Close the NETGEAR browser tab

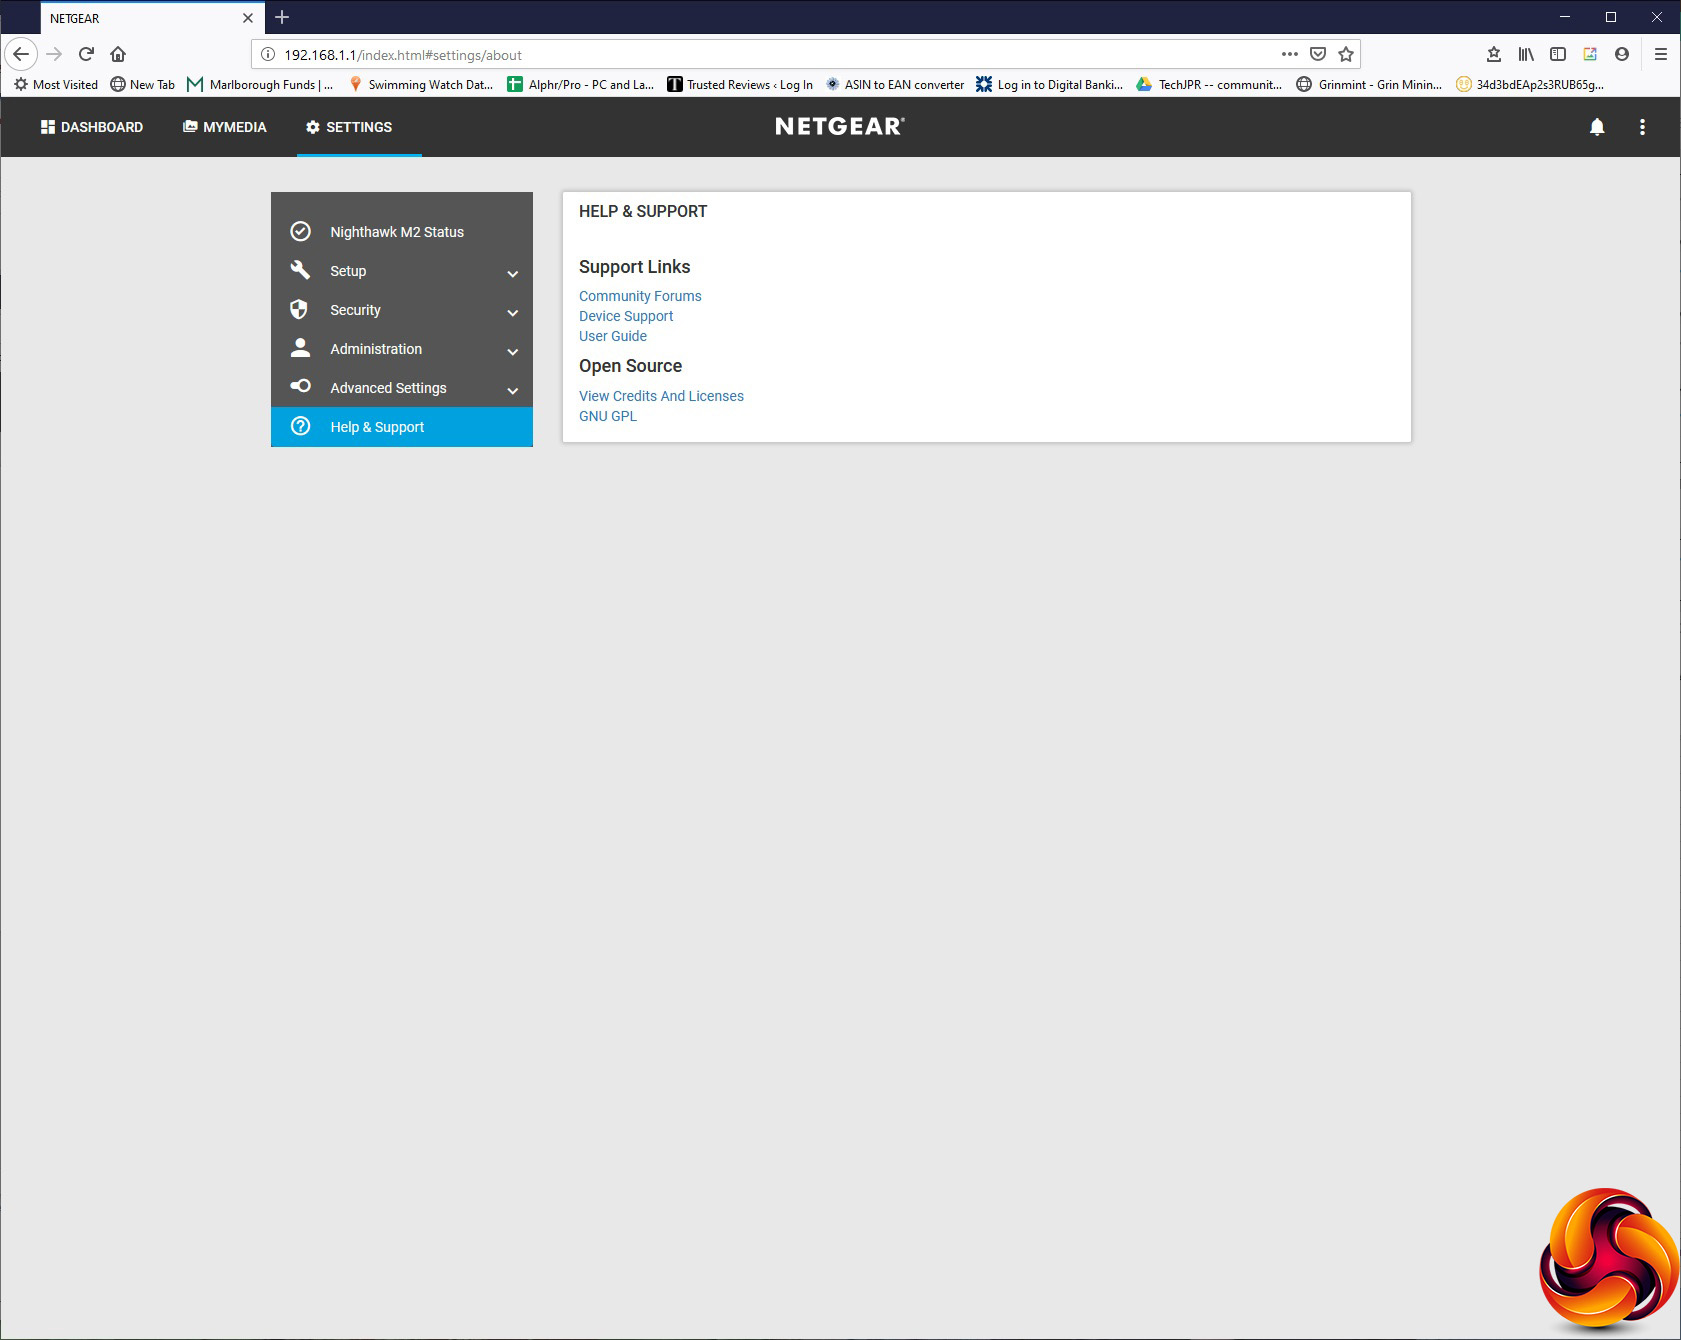(248, 18)
